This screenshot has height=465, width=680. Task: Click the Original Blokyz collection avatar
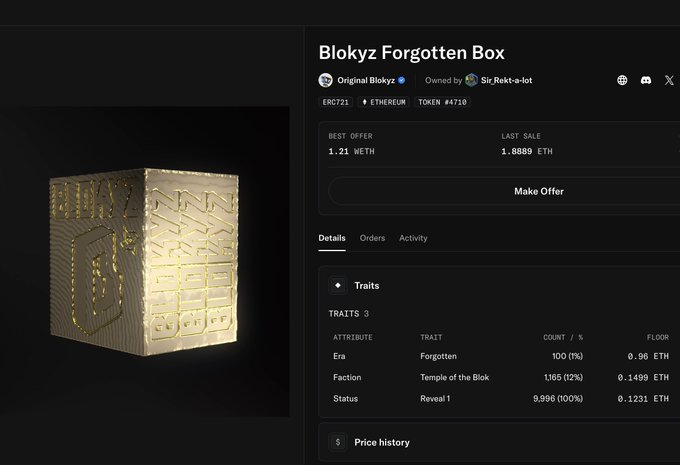pyautogui.click(x=325, y=80)
